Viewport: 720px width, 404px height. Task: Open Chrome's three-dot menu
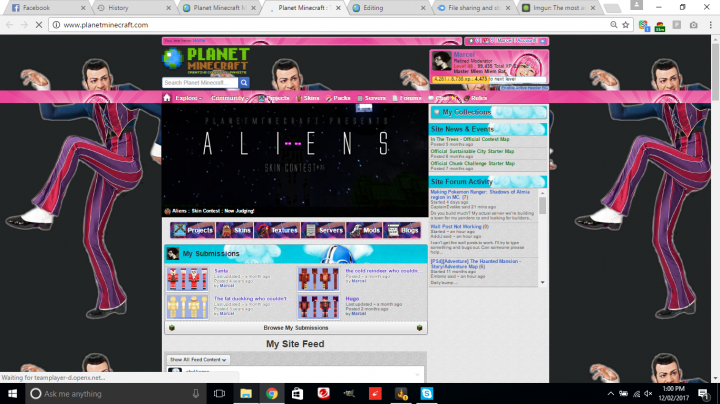click(710, 25)
